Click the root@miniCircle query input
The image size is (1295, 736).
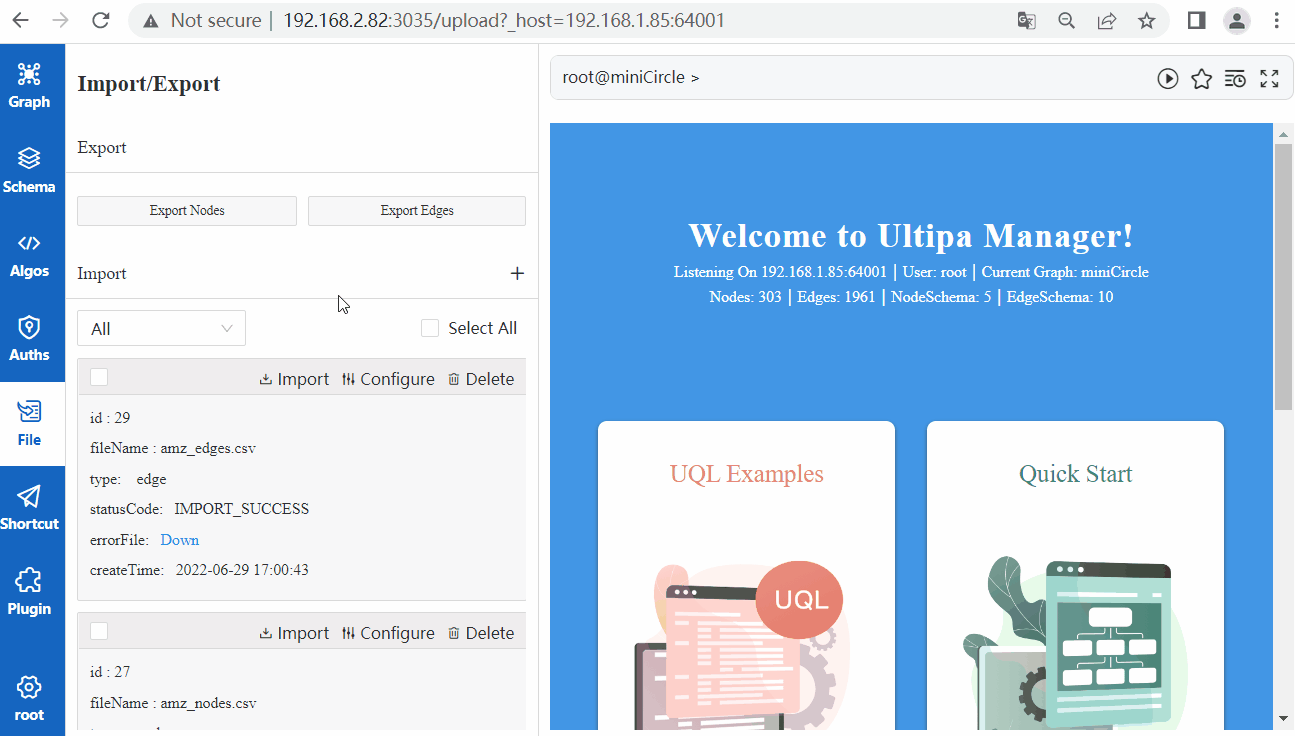click(x=850, y=78)
